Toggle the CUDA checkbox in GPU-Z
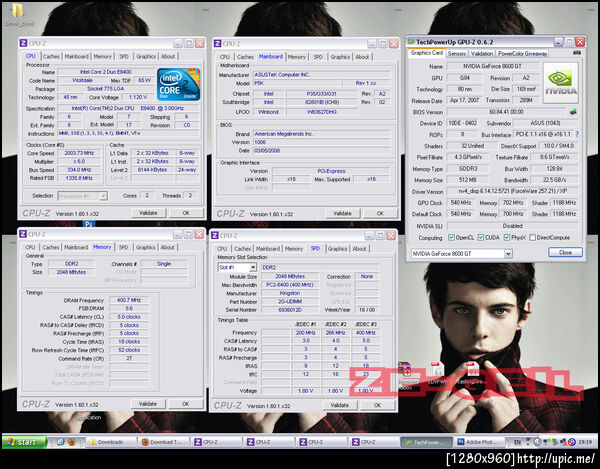 pyautogui.click(x=481, y=238)
